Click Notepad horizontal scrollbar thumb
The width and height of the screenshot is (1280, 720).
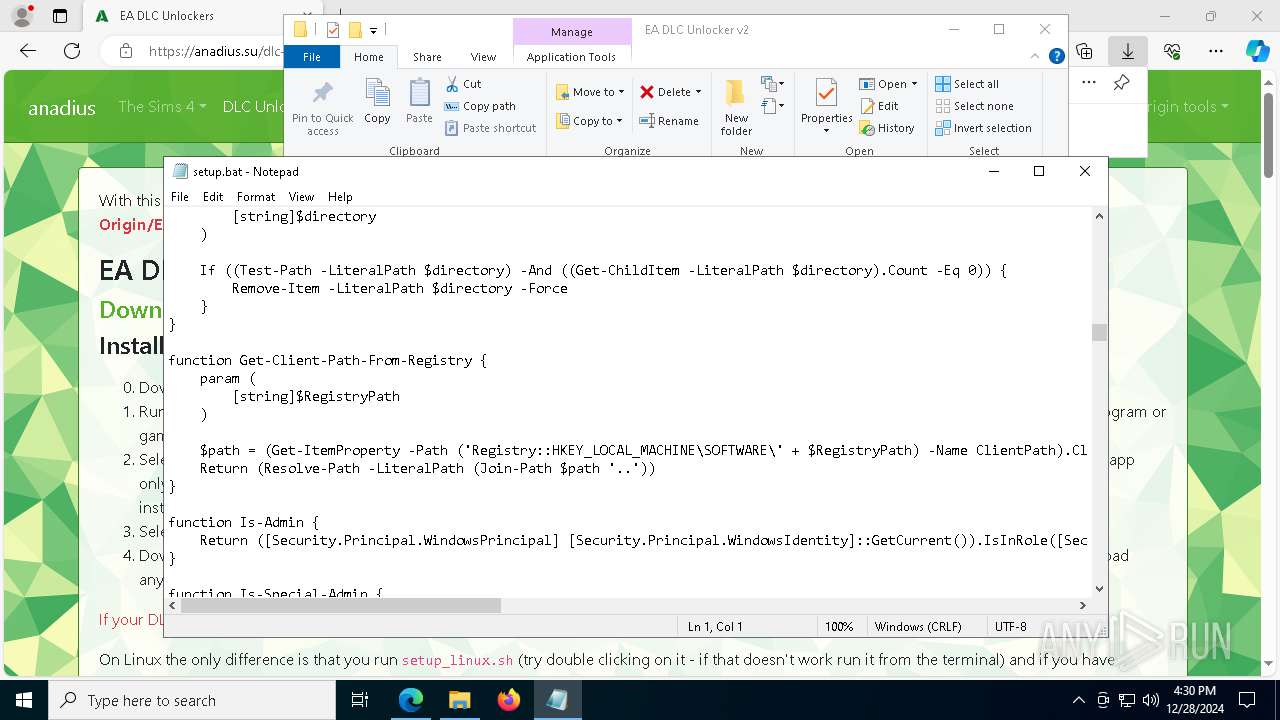click(x=340, y=605)
